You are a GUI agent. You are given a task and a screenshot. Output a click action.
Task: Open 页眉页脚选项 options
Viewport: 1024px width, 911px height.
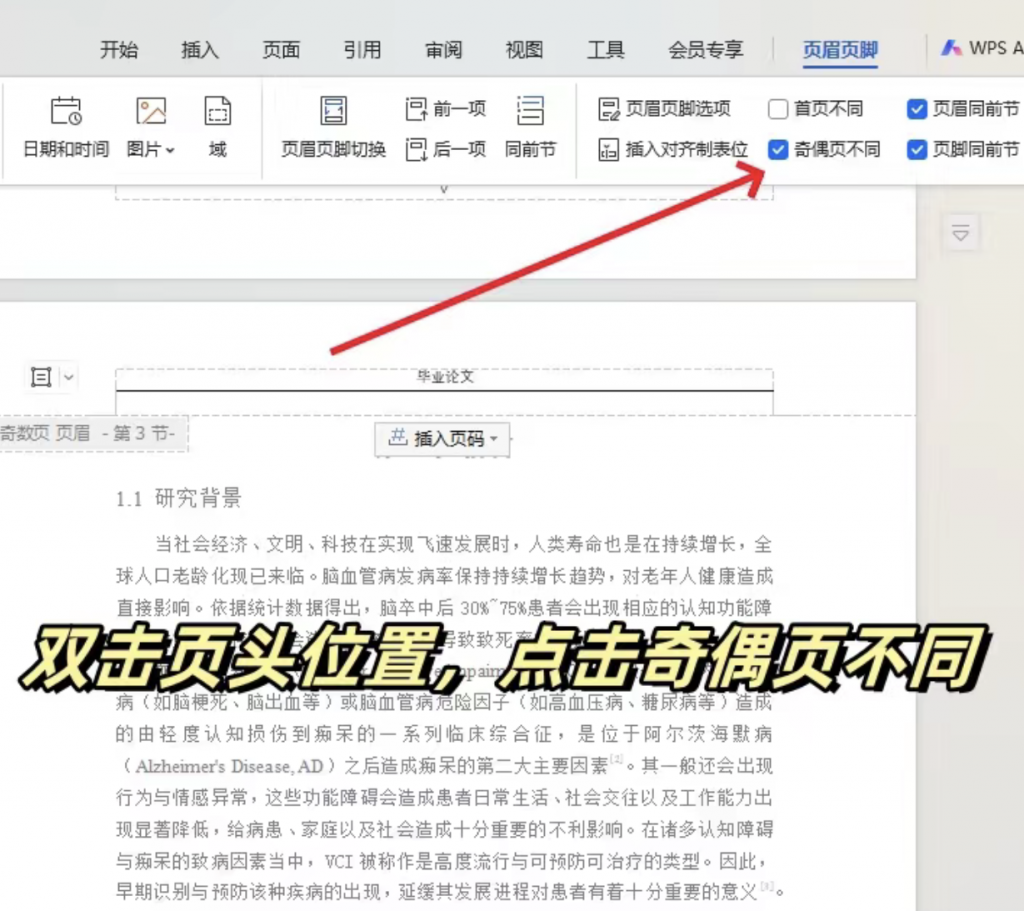(665, 108)
